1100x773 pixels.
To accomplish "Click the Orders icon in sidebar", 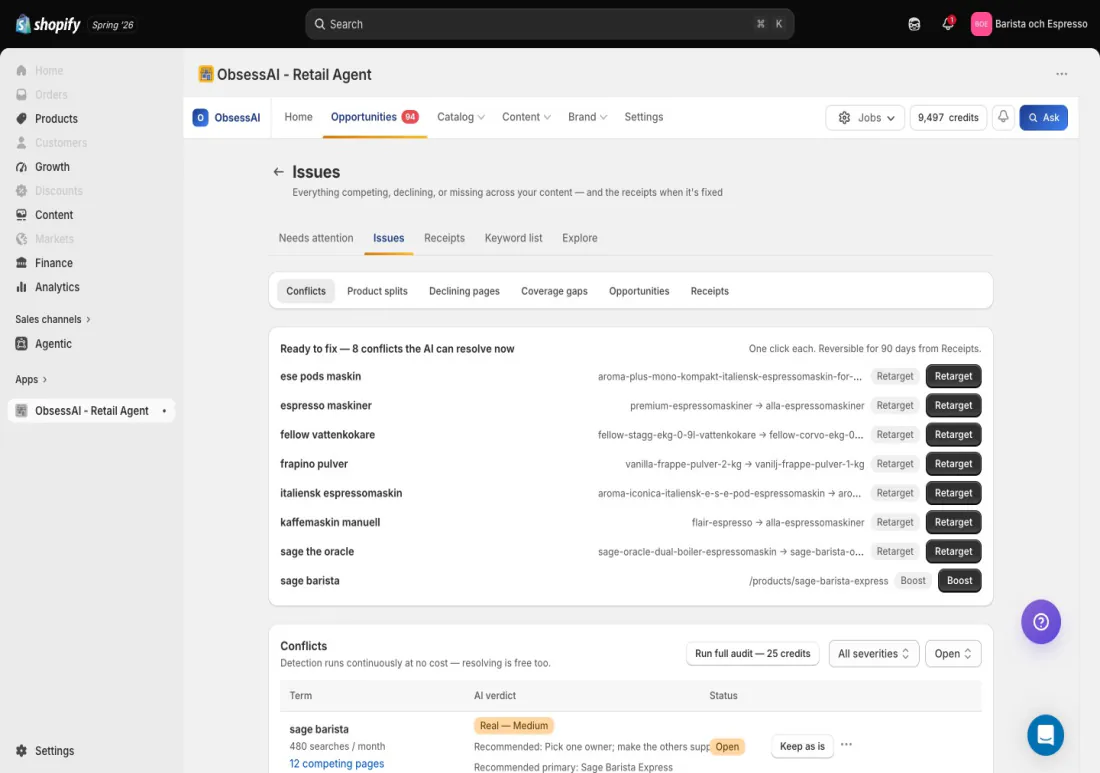I will tap(21, 95).
